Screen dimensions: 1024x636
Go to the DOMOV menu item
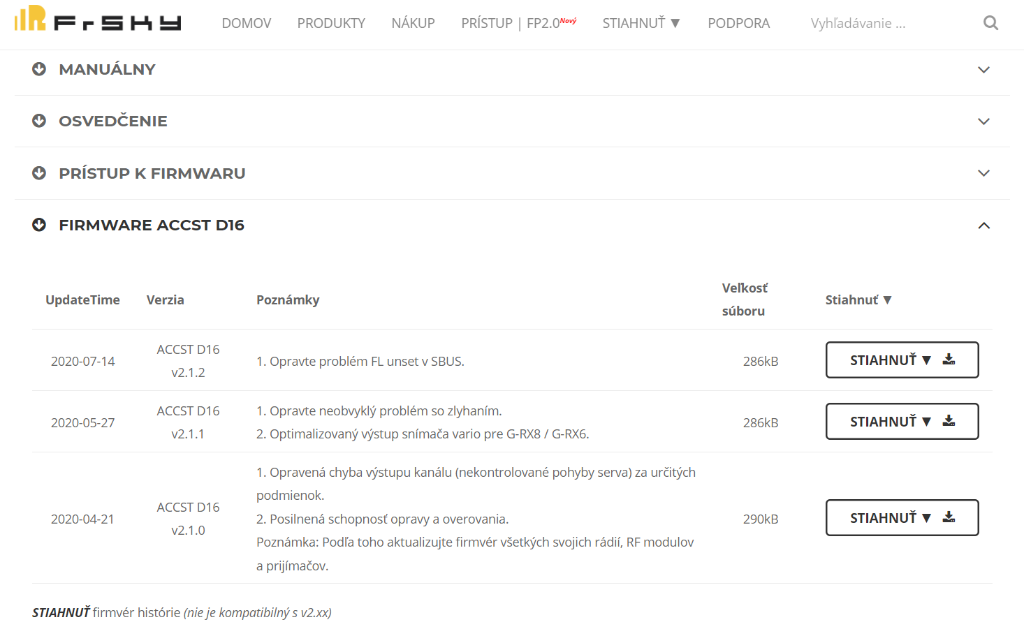click(x=246, y=23)
